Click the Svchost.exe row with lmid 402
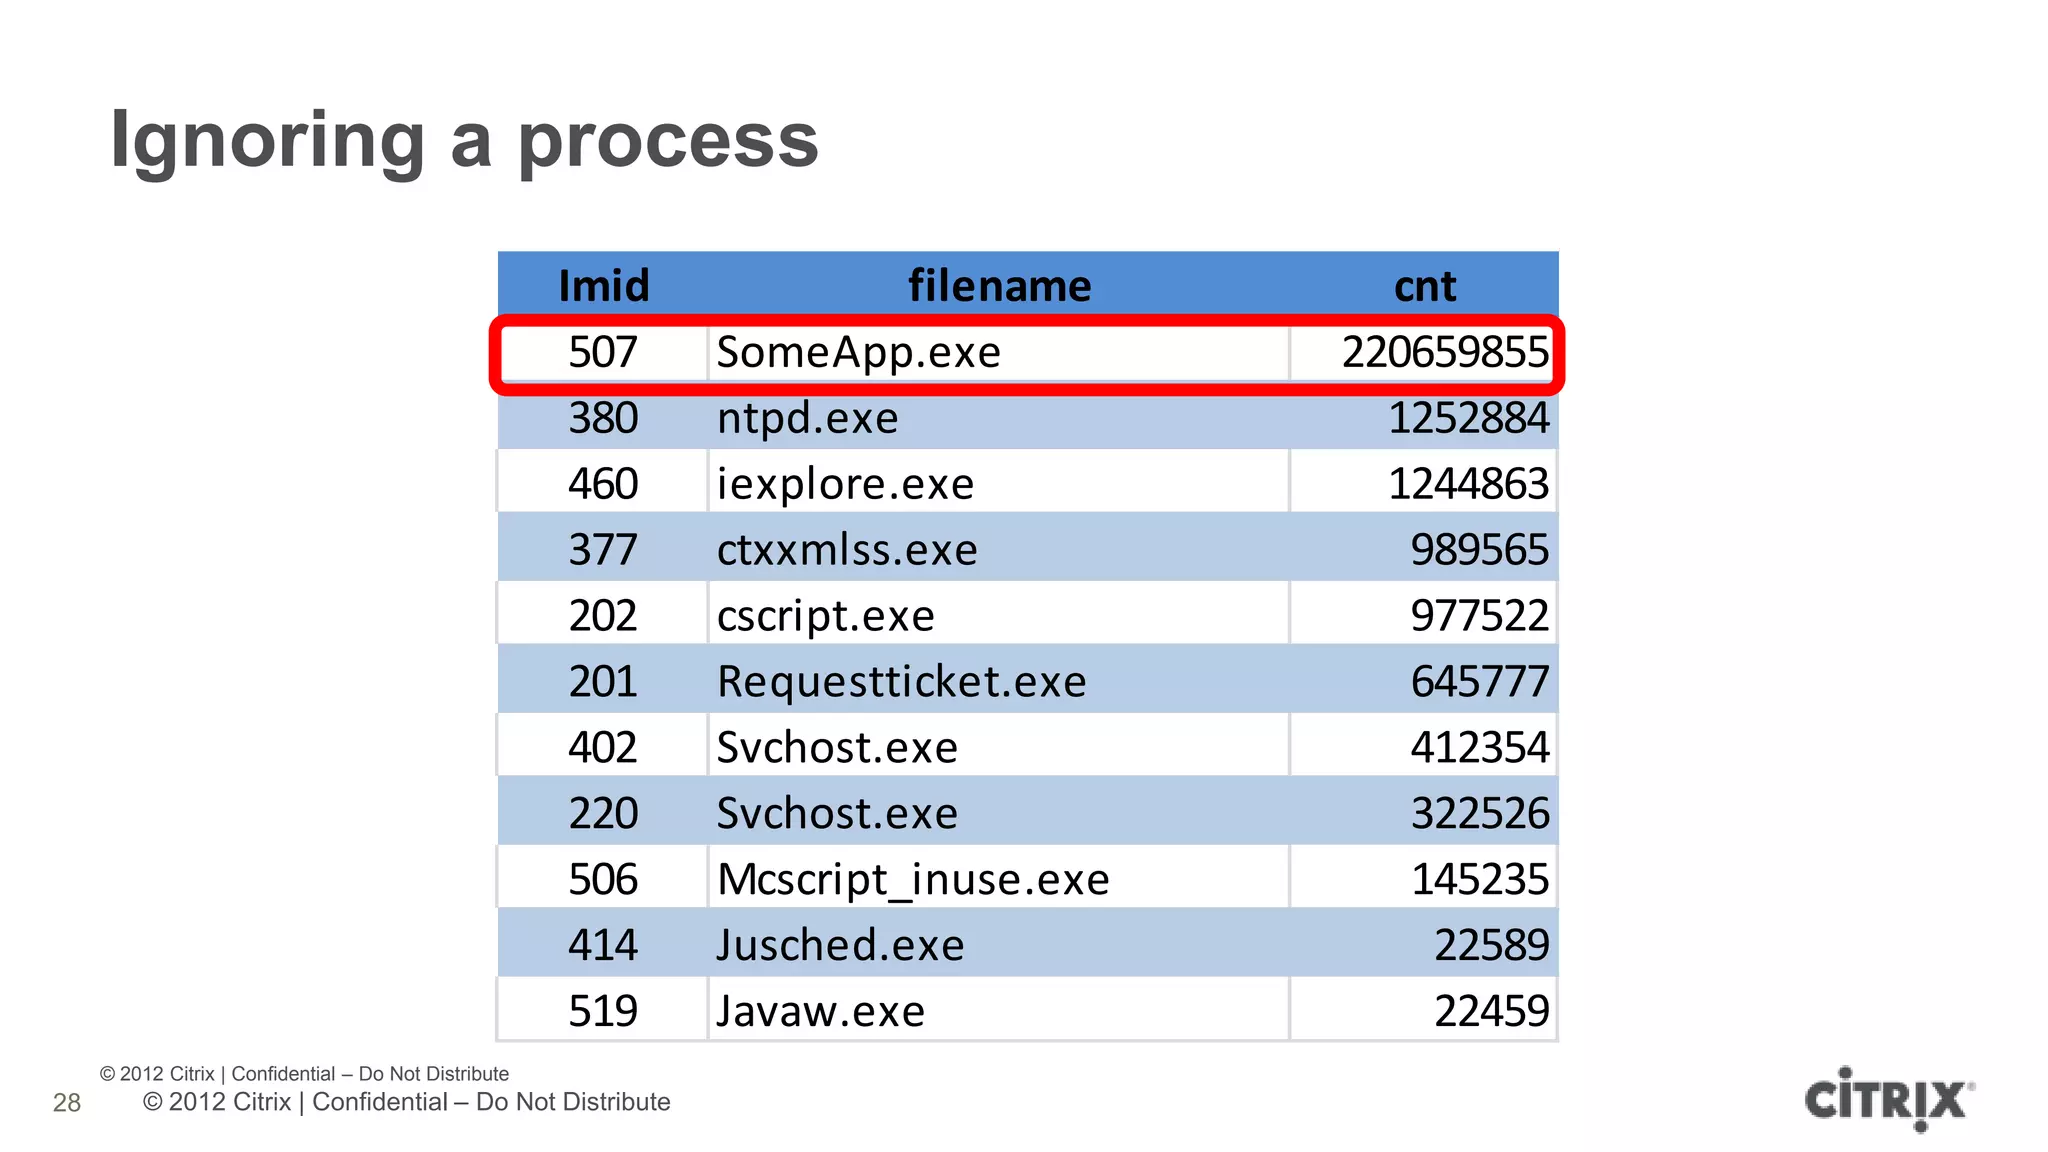This screenshot has width=2048, height=1152. point(837,748)
